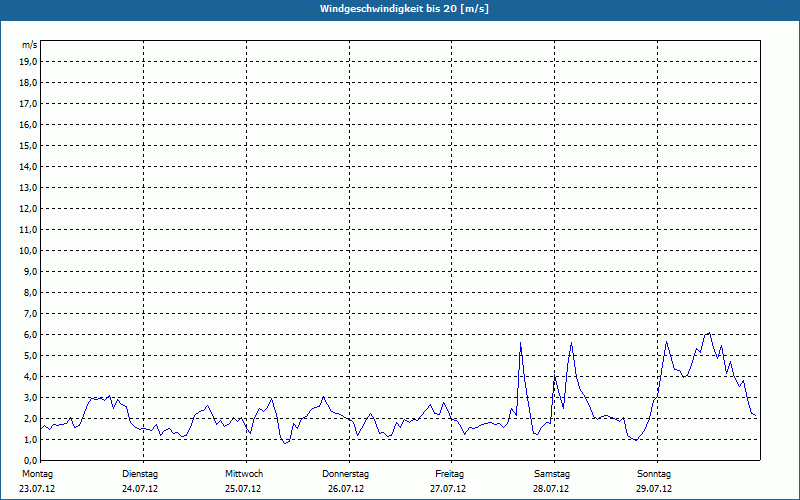
Task: Click the 15,0 axis value
Action: point(28,145)
